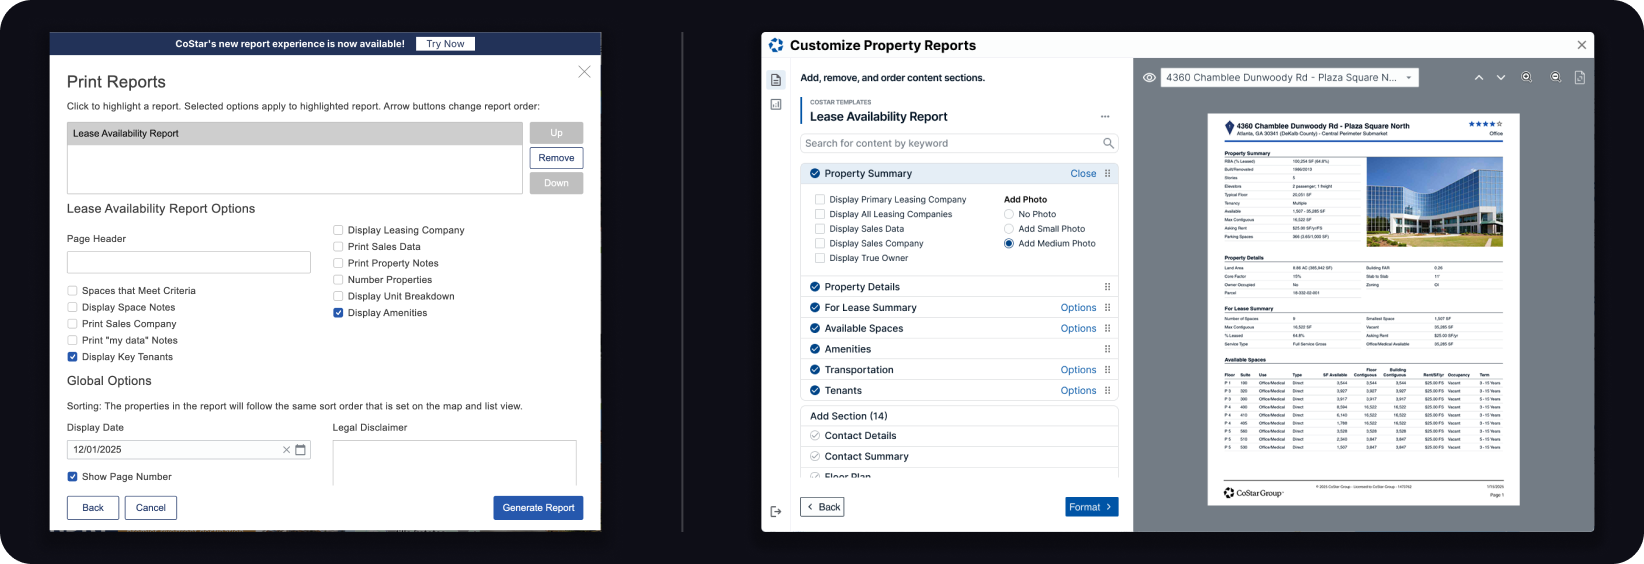Click Back in Print Reports dialog

coord(93,508)
